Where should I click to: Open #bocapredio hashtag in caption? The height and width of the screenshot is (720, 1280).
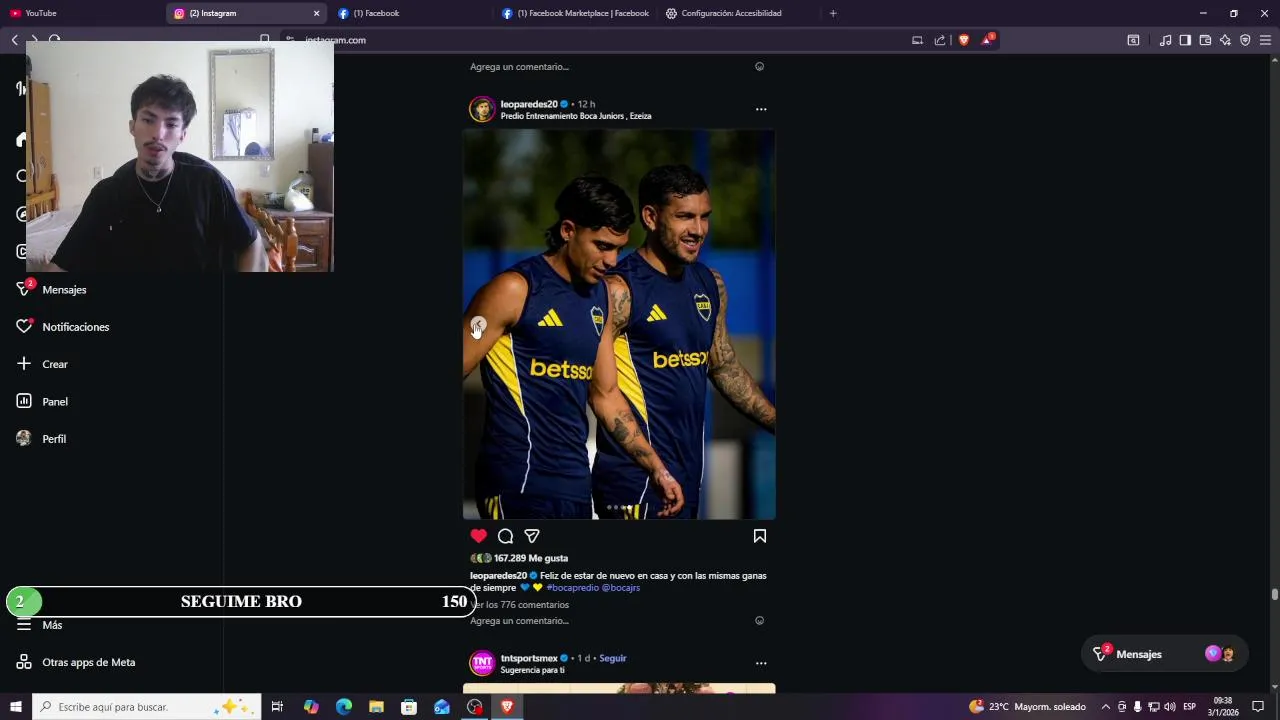tap(572, 588)
